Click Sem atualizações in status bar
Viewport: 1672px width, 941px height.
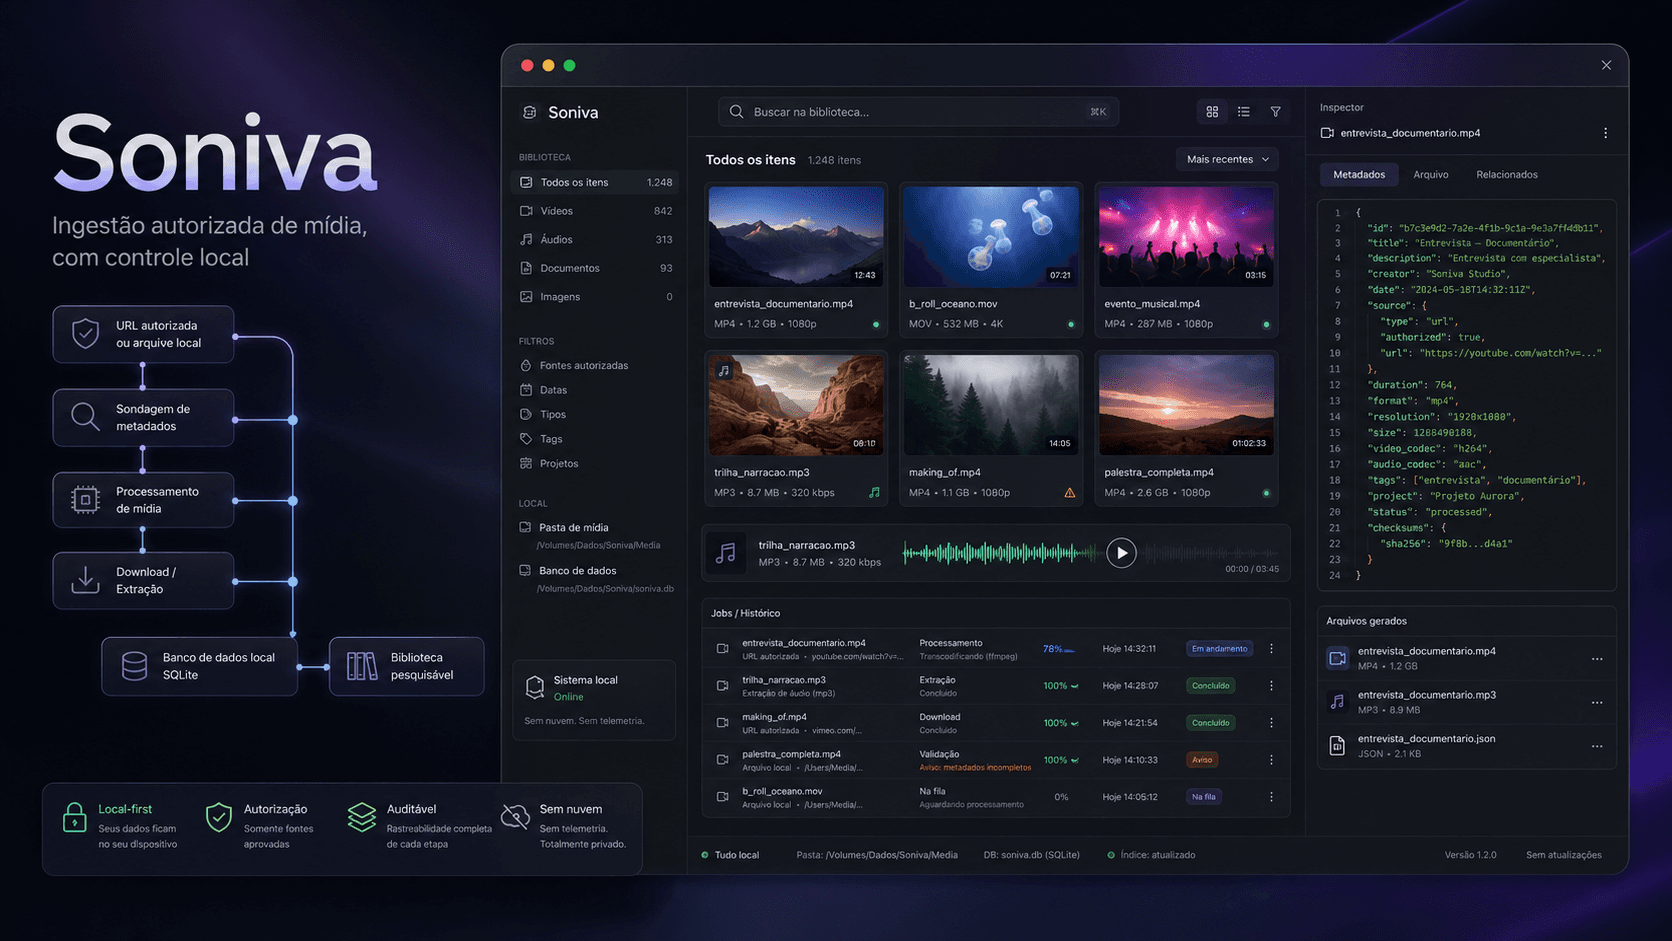click(1563, 855)
